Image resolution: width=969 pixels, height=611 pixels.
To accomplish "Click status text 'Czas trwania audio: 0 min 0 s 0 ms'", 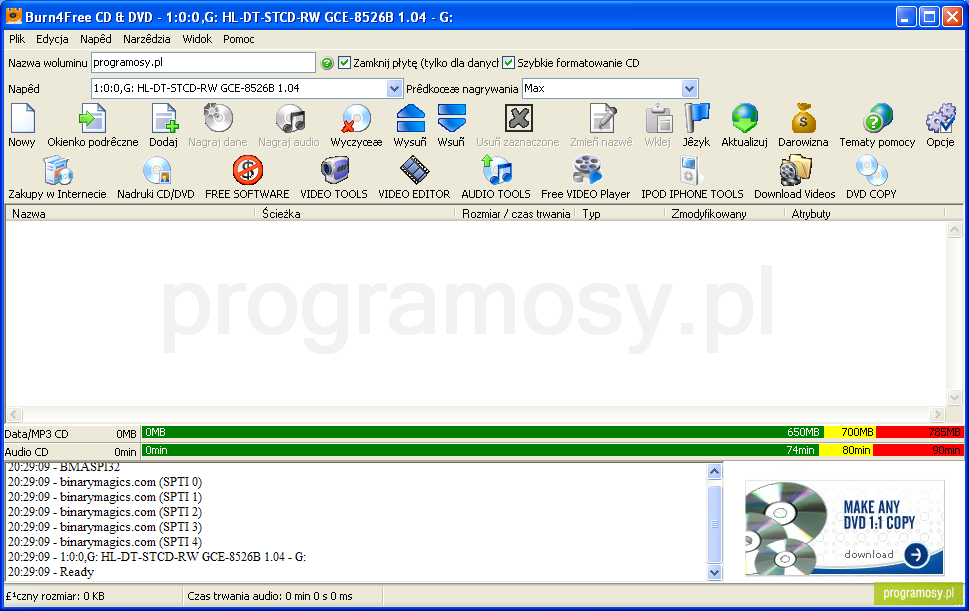I will (x=270, y=596).
